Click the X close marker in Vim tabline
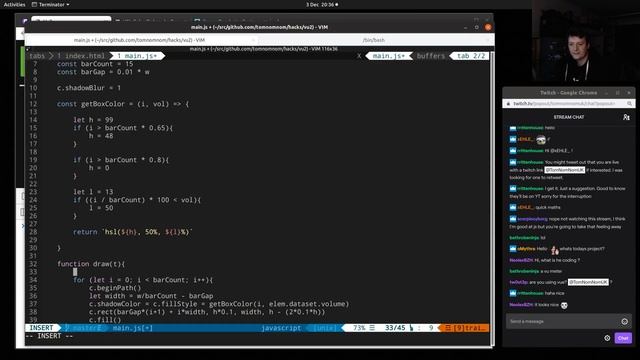This screenshot has width=640, height=360. pos(359,56)
